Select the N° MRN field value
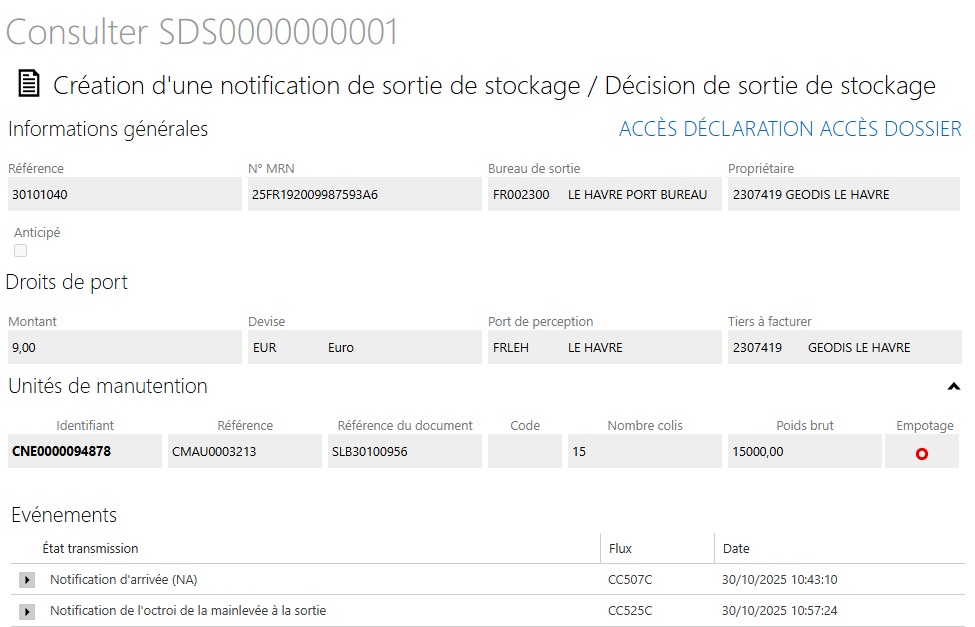 (364, 195)
